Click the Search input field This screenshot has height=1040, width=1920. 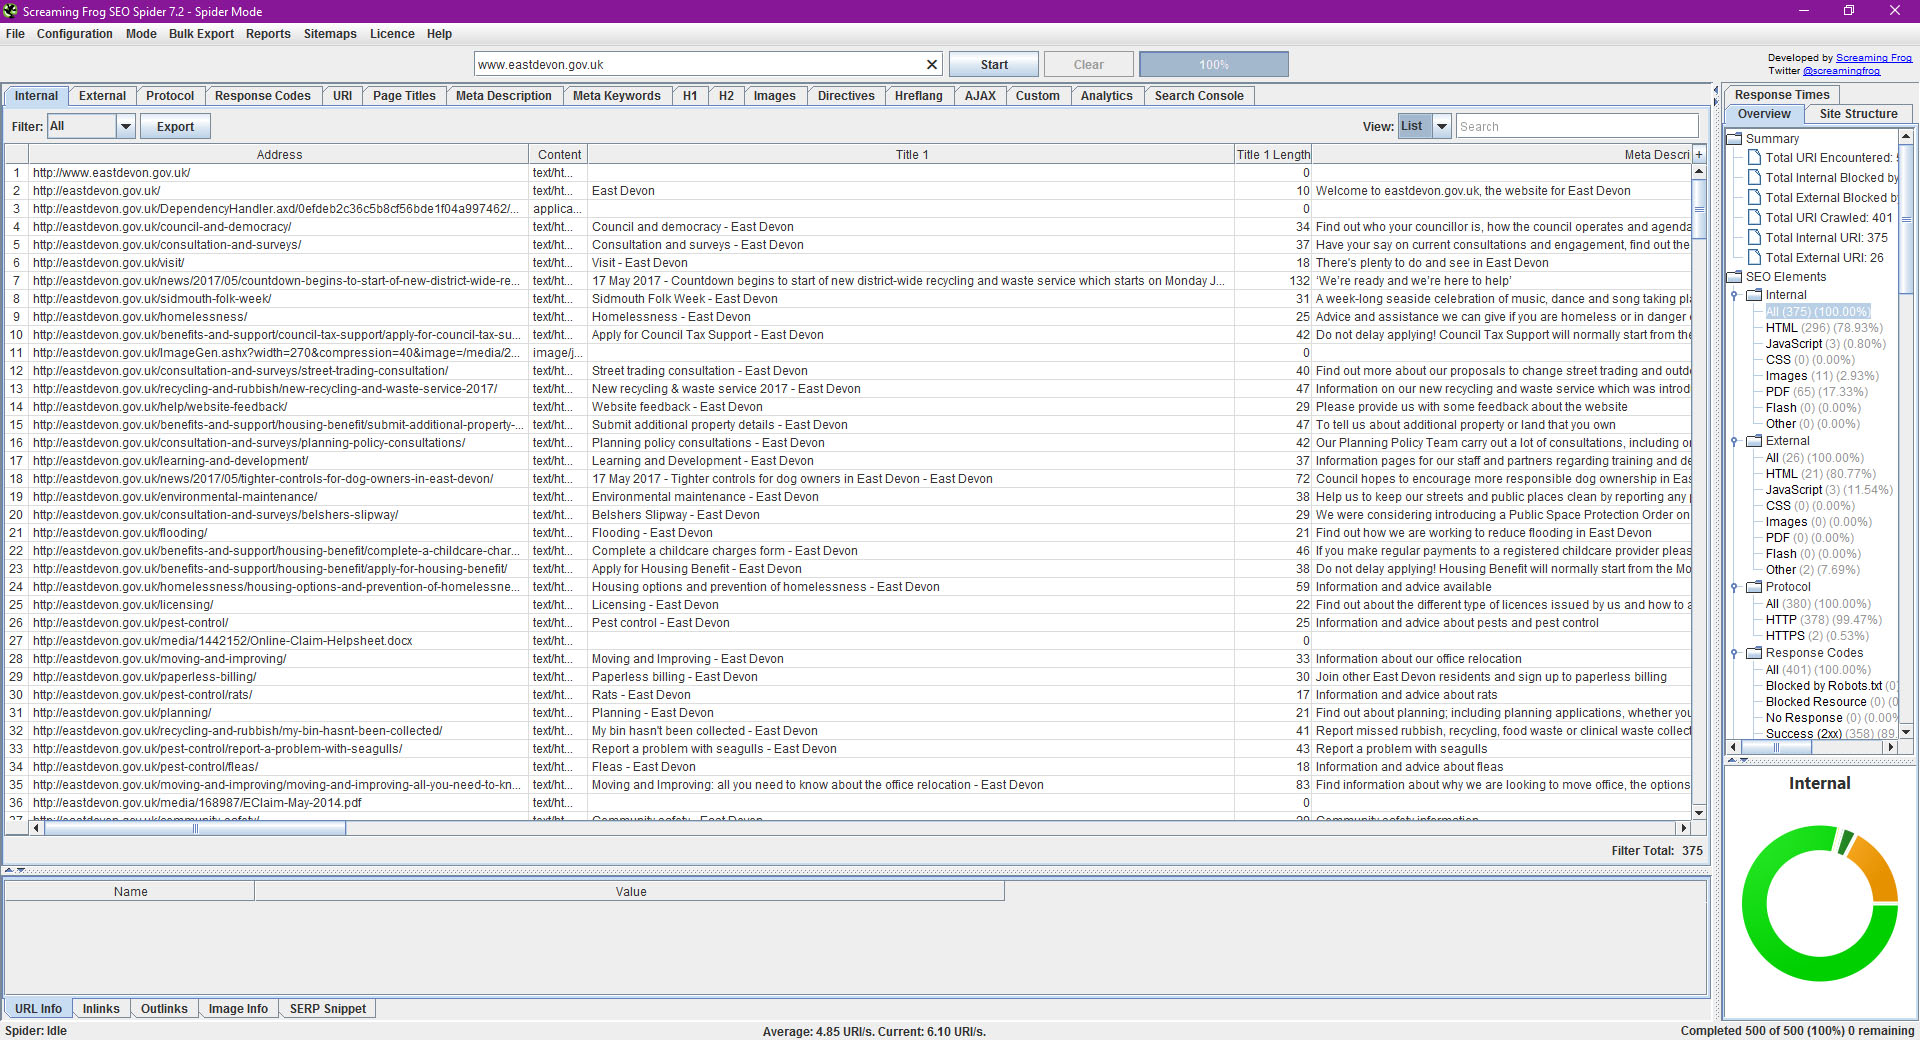click(1577, 127)
